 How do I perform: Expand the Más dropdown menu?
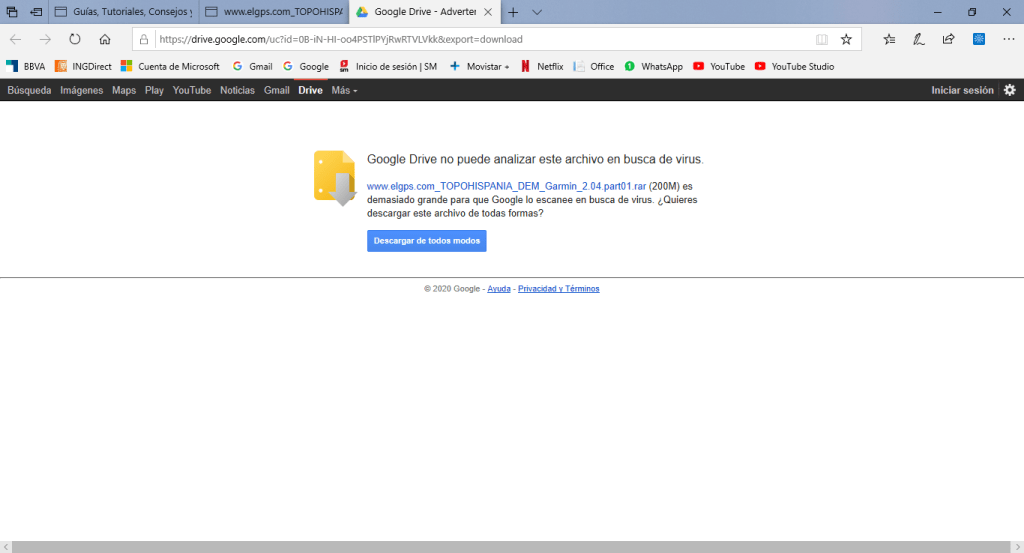pos(344,90)
